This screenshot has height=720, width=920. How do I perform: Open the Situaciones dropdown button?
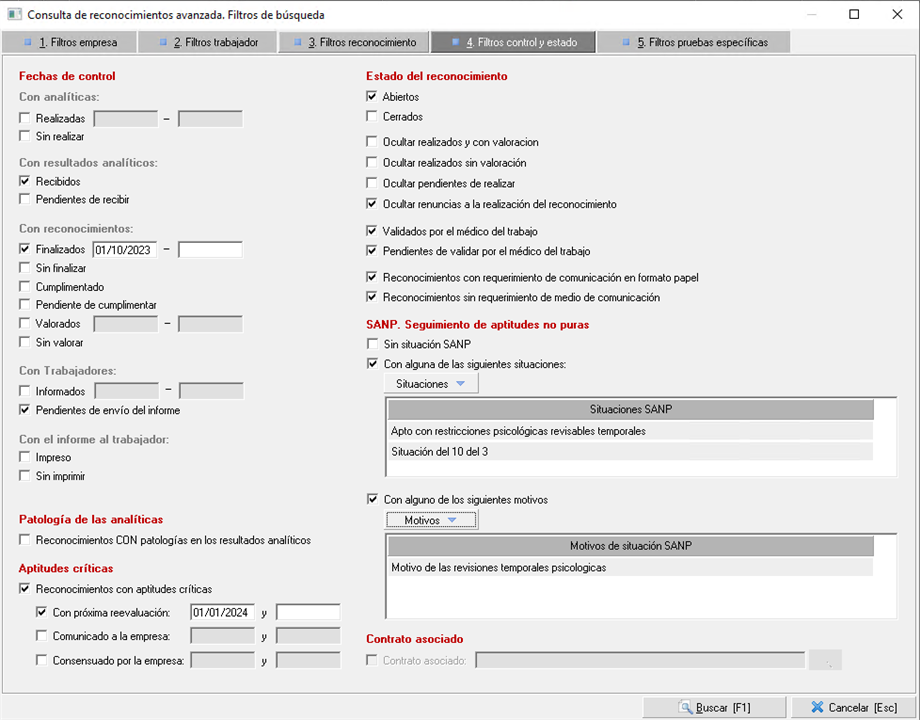431,384
